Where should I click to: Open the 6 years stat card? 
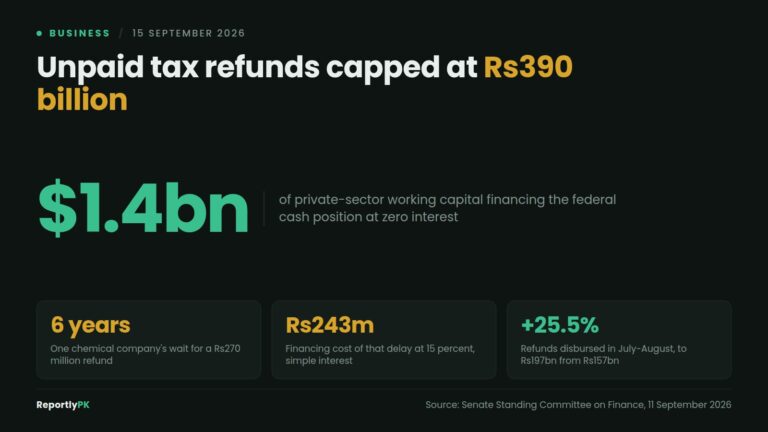click(x=148, y=340)
